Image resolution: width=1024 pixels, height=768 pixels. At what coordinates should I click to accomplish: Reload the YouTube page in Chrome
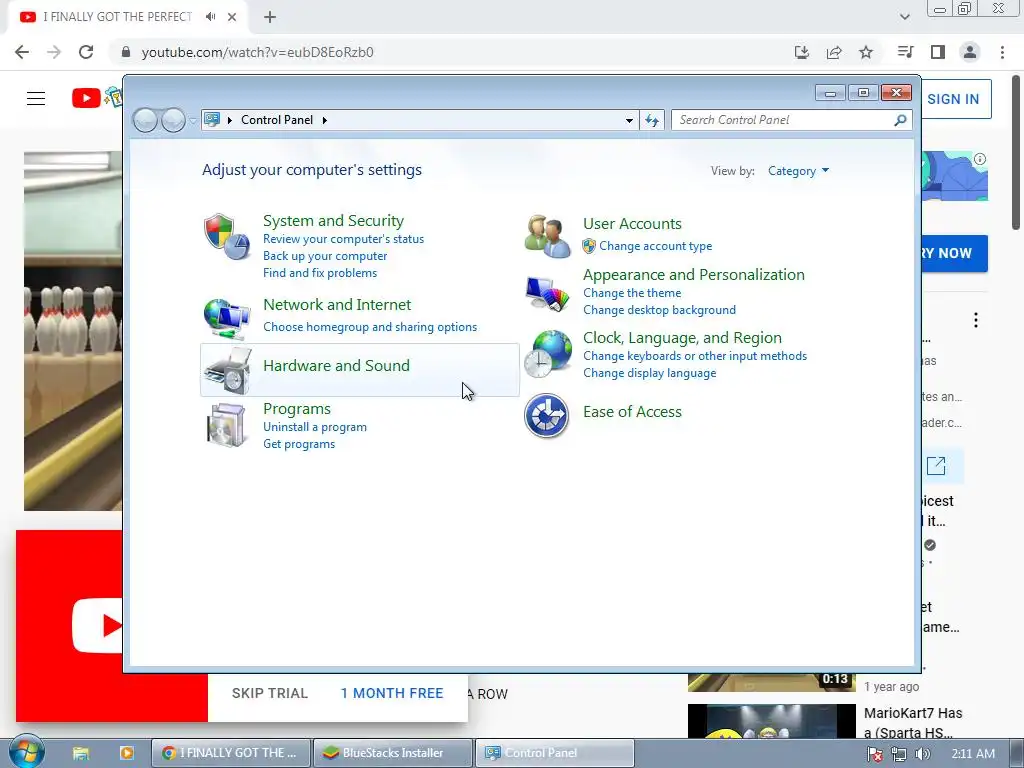[x=86, y=52]
